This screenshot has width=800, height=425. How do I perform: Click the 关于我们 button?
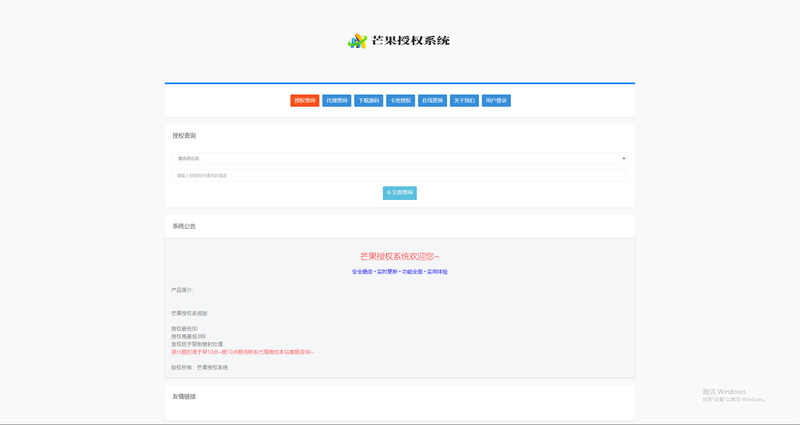[464, 101]
